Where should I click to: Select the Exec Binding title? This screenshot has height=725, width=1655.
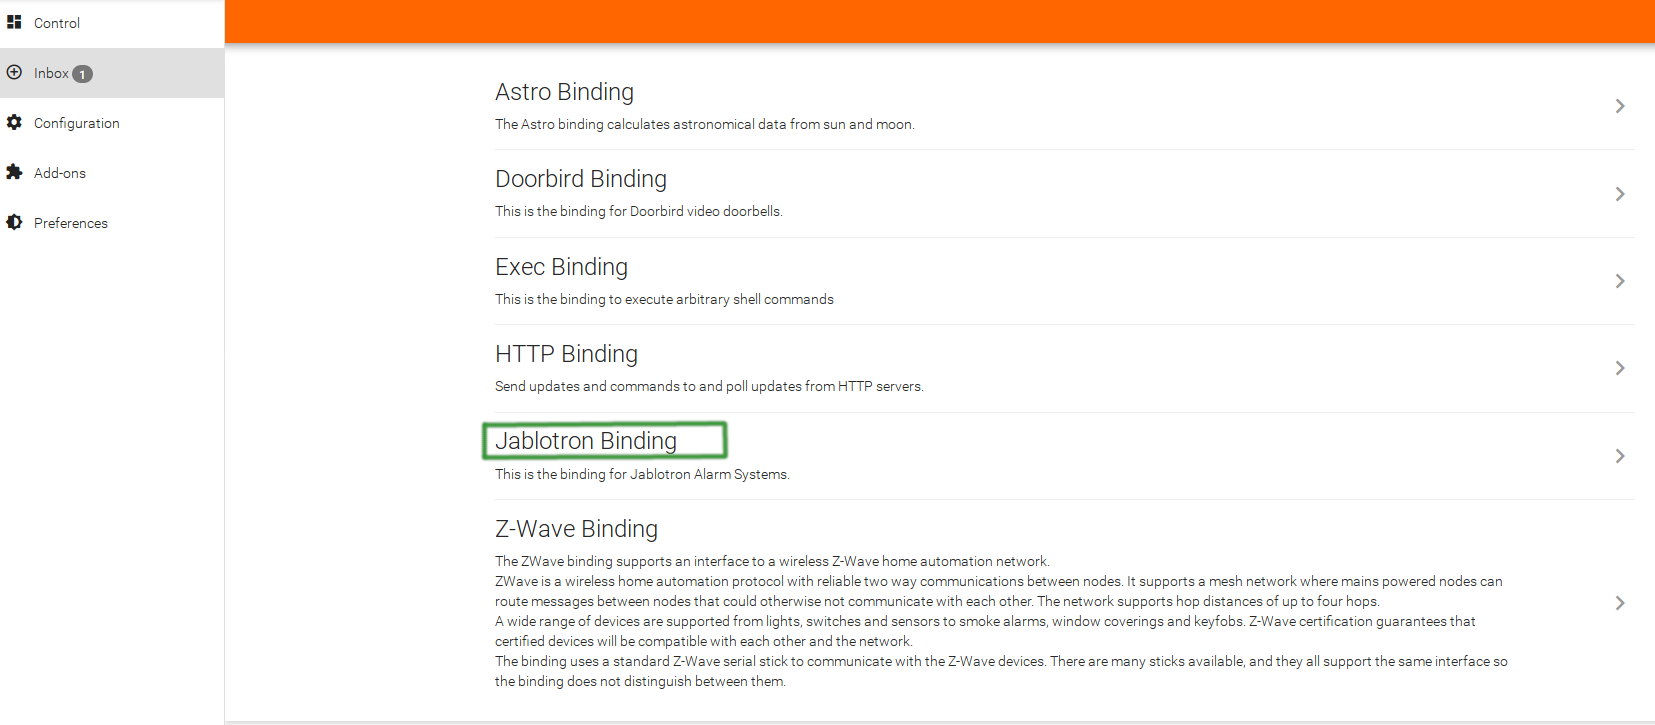[x=561, y=267]
